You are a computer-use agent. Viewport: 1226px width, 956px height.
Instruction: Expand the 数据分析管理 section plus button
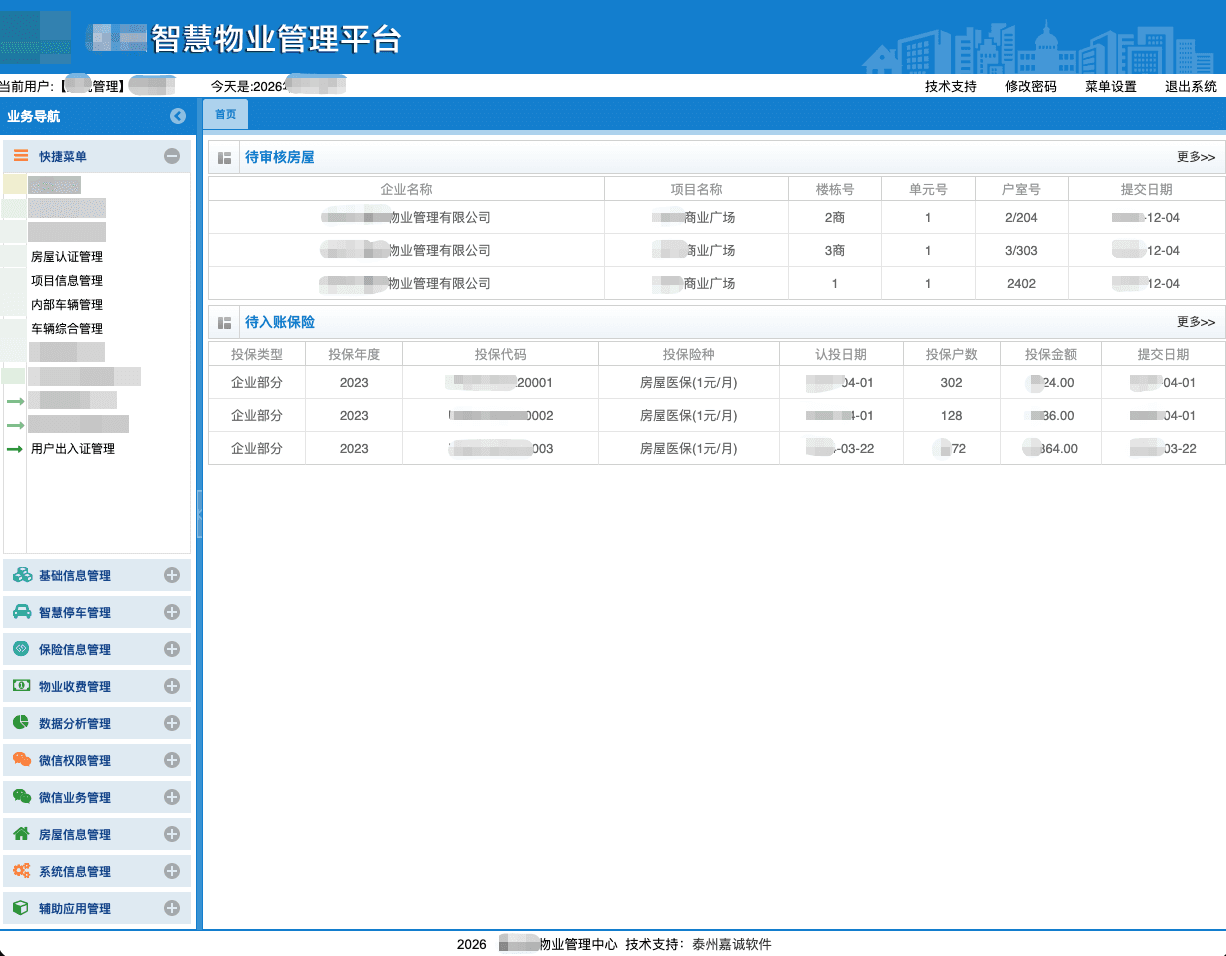tap(172, 723)
